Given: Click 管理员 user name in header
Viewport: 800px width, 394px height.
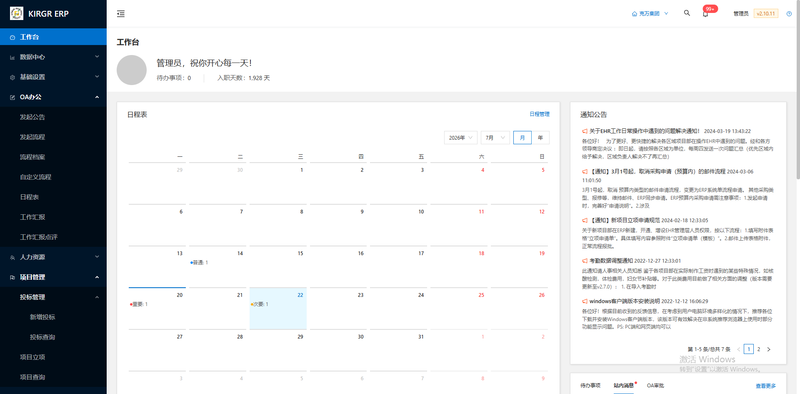Looking at the screenshot, I should point(741,14).
